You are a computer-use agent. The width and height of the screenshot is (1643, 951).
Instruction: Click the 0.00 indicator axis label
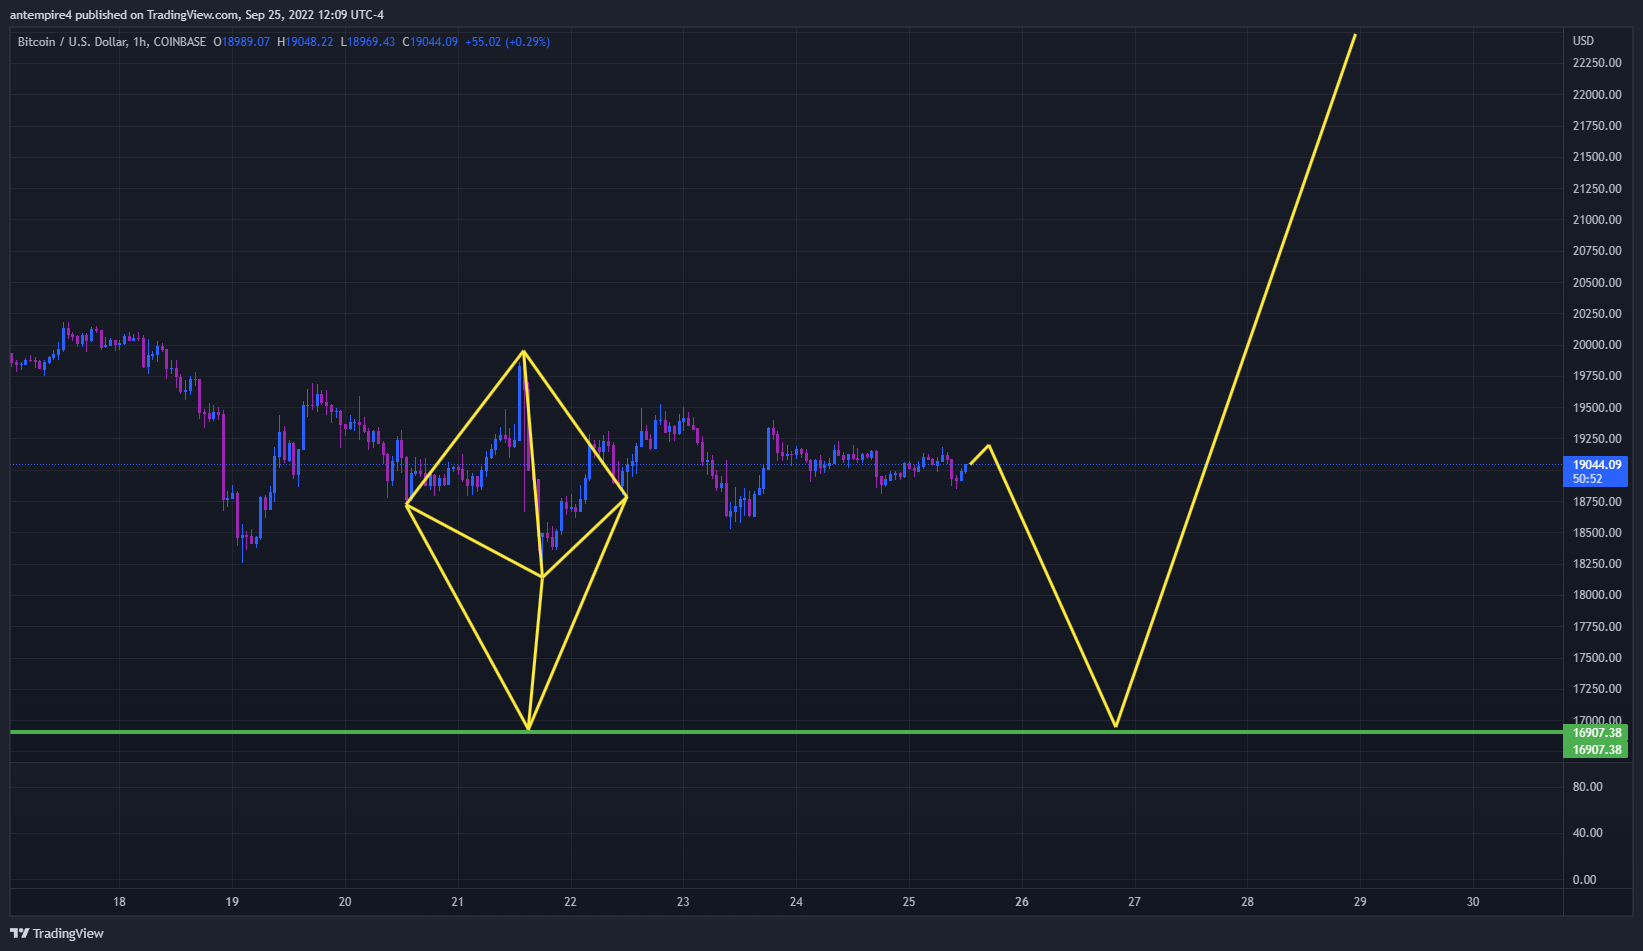tap(1584, 880)
